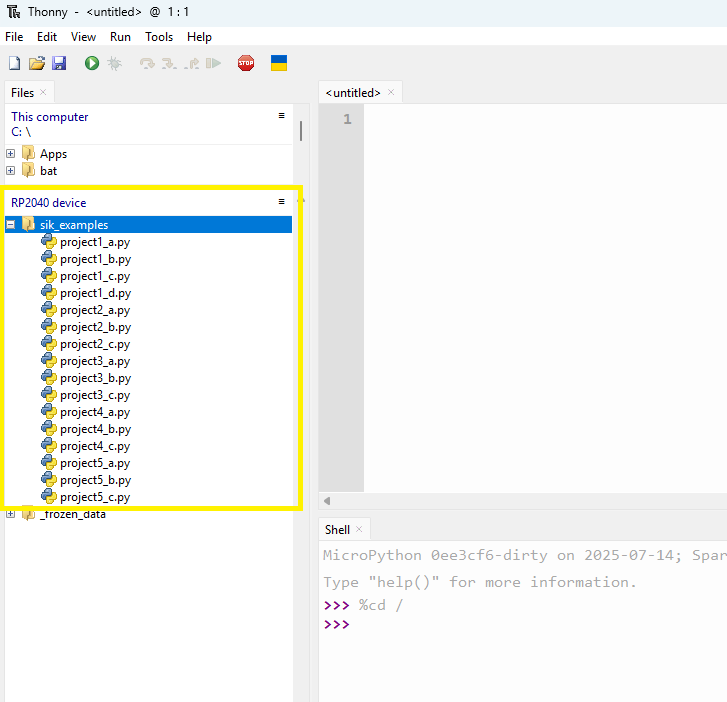
Task: Collapse the sik_examples folder
Action: (11, 225)
